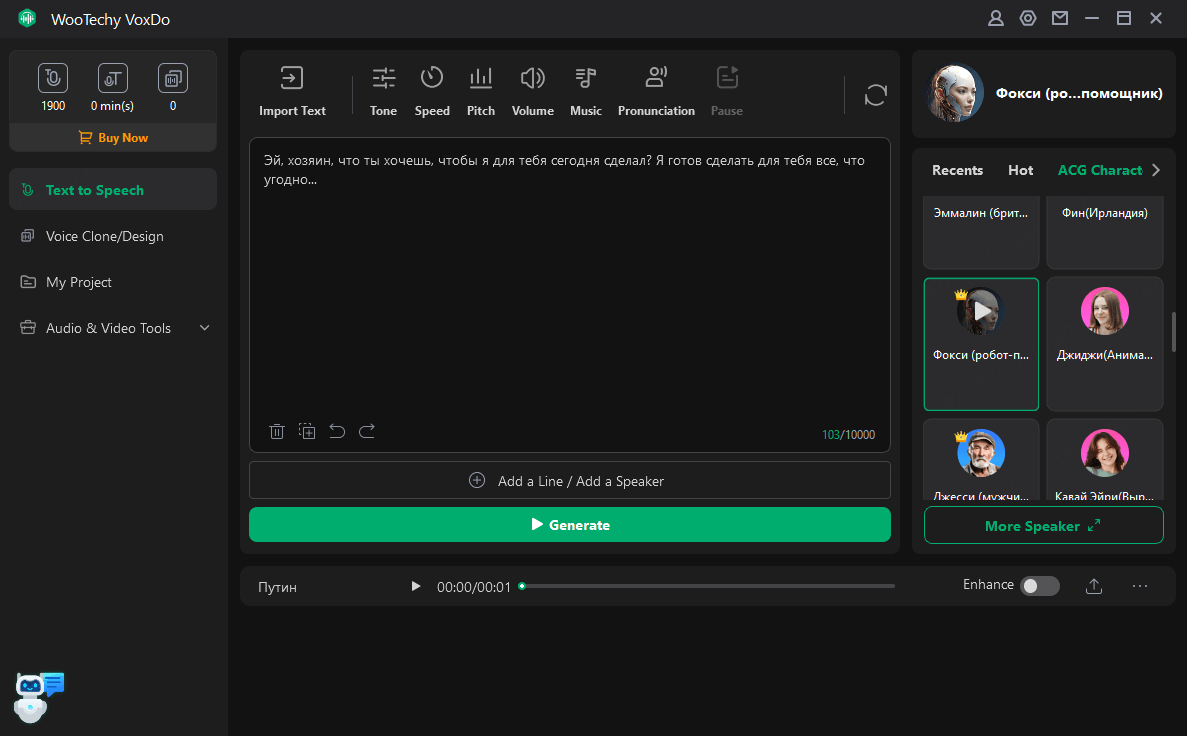The width and height of the screenshot is (1187, 736).
Task: Open Import Text tool
Action: click(292, 91)
